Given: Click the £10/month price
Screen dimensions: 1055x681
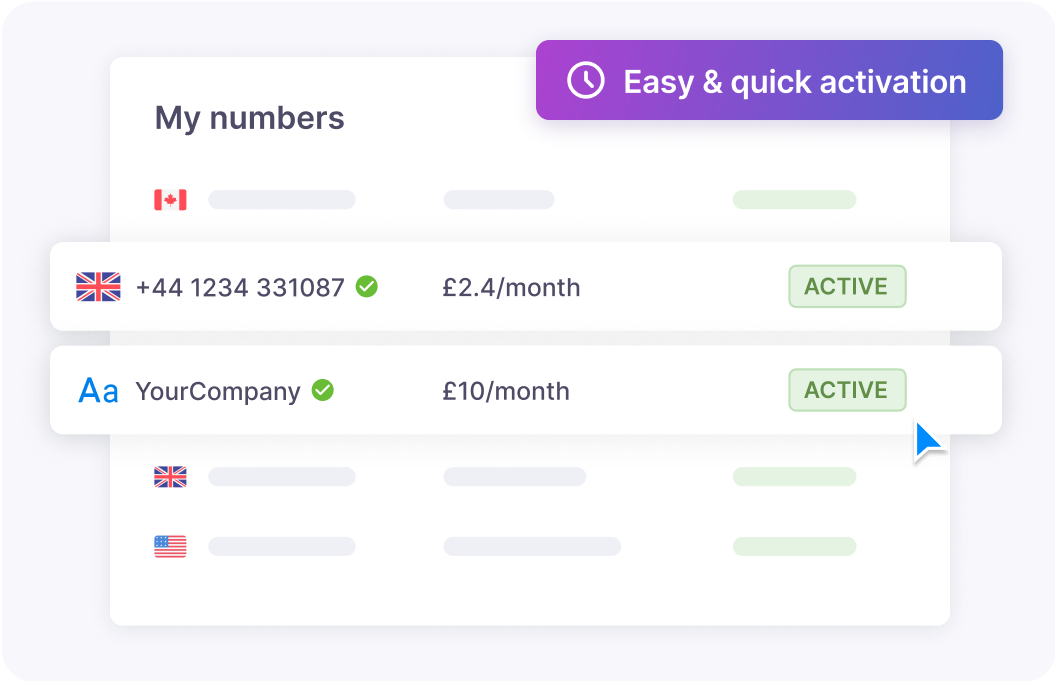Looking at the screenshot, I should [506, 392].
